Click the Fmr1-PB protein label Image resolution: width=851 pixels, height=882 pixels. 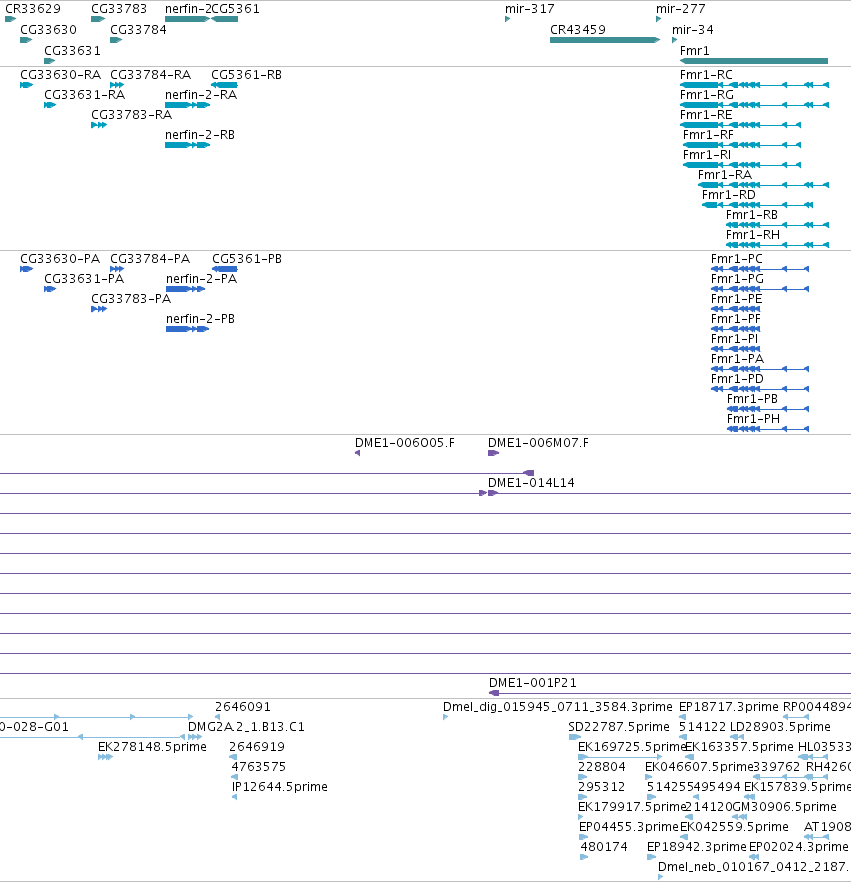point(753,399)
